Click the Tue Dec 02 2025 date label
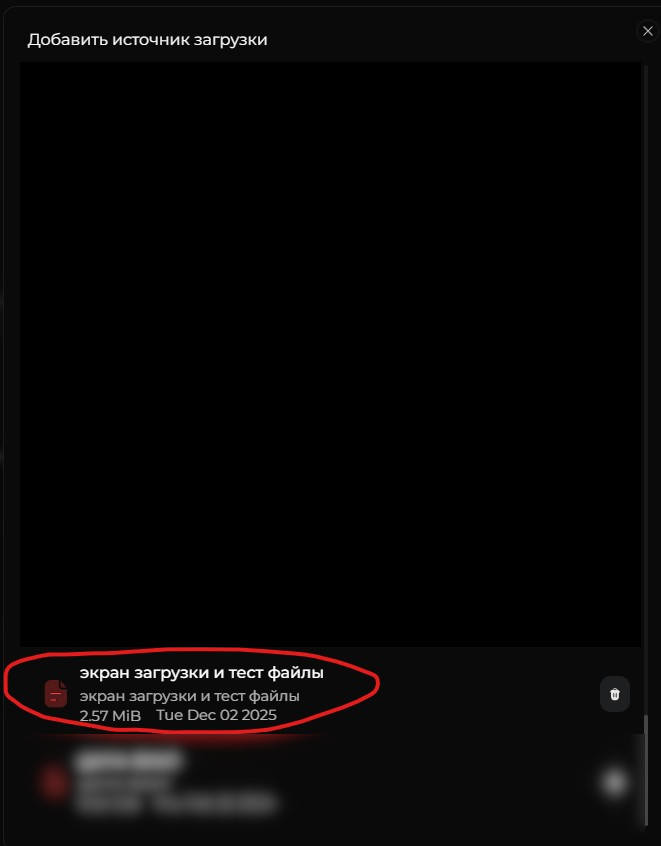Screen dimensions: 661x846 point(216,715)
